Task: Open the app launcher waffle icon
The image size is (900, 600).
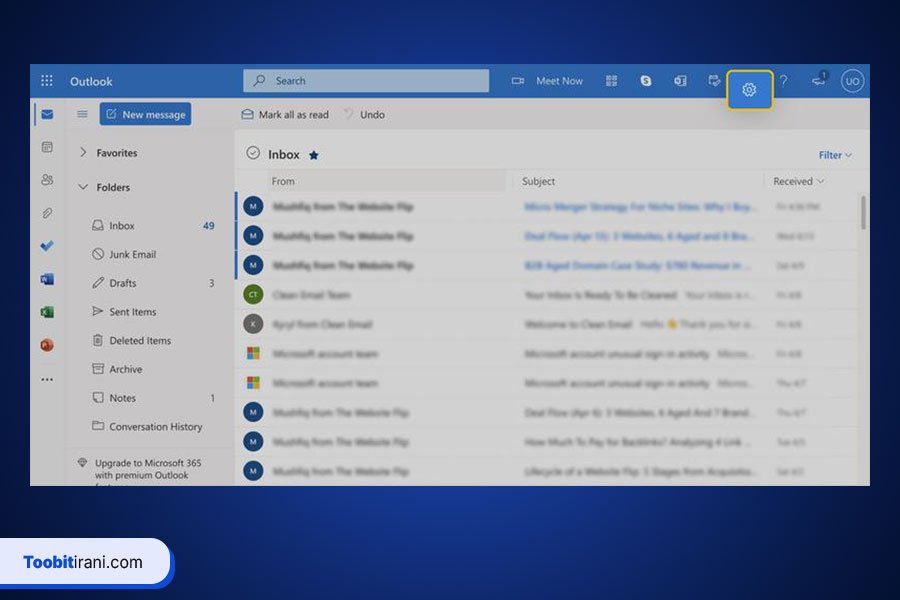Action: pos(47,81)
